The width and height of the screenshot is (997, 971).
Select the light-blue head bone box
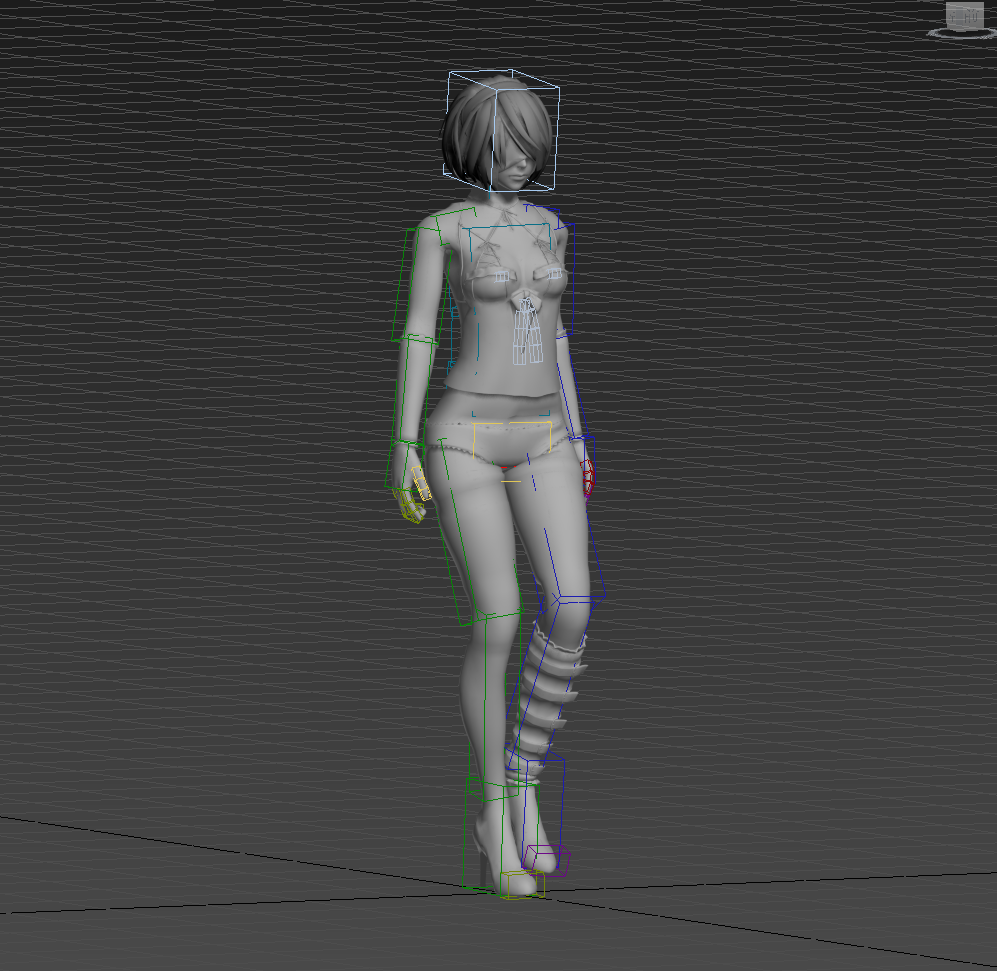pos(501,130)
